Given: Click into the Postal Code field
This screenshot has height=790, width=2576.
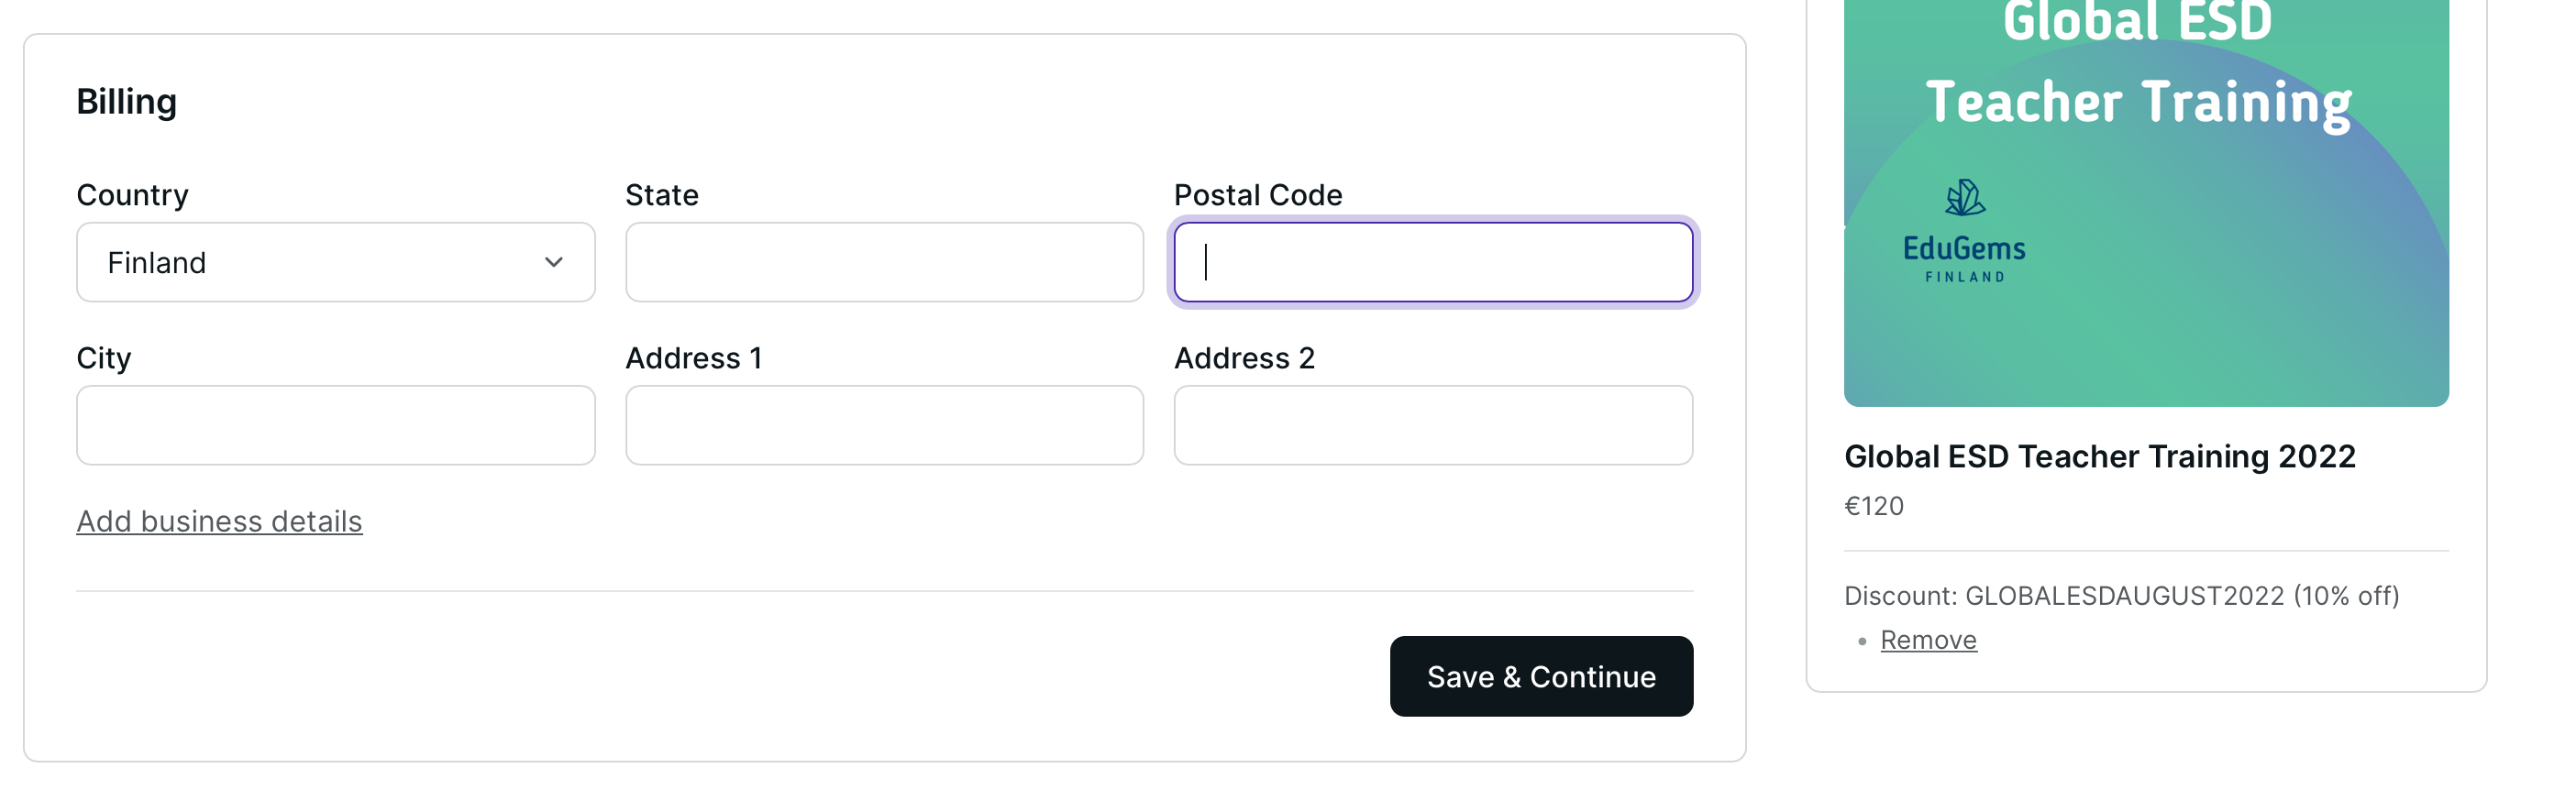Looking at the screenshot, I should pyautogui.click(x=1432, y=262).
